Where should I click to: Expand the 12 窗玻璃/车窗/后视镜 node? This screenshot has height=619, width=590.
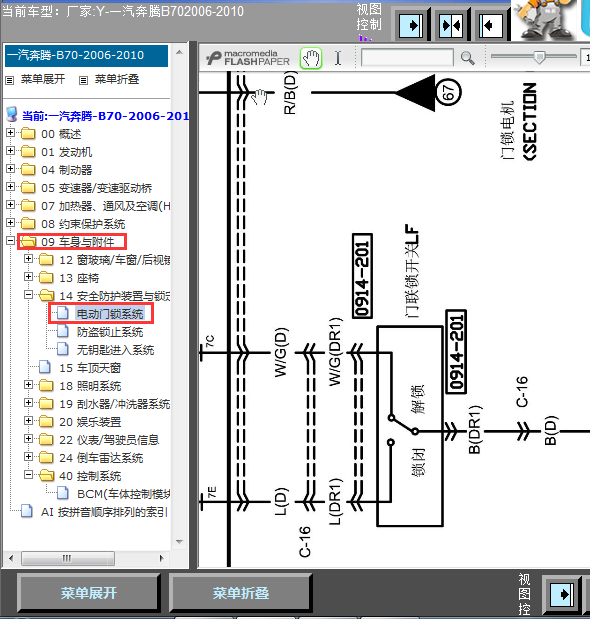pyautogui.click(x=28, y=259)
